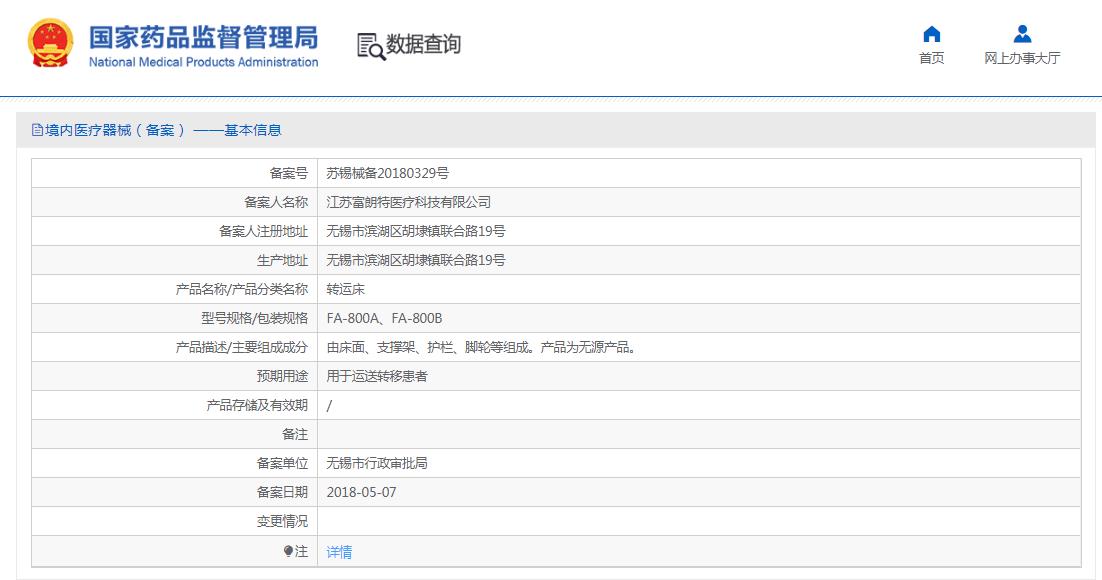The height and width of the screenshot is (580, 1102).
Task: Select registered address in 备案人注册地址 row
Action: [415, 231]
